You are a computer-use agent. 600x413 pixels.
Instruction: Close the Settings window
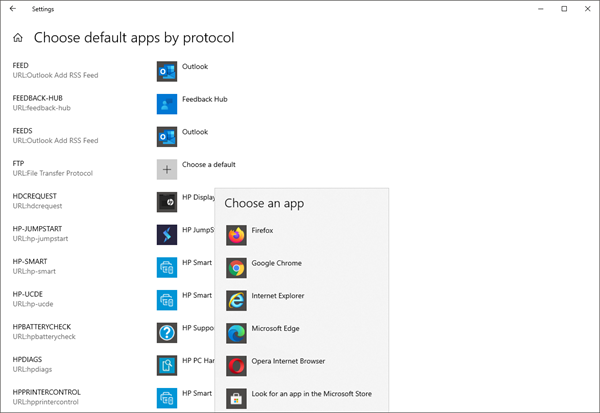click(x=588, y=8)
